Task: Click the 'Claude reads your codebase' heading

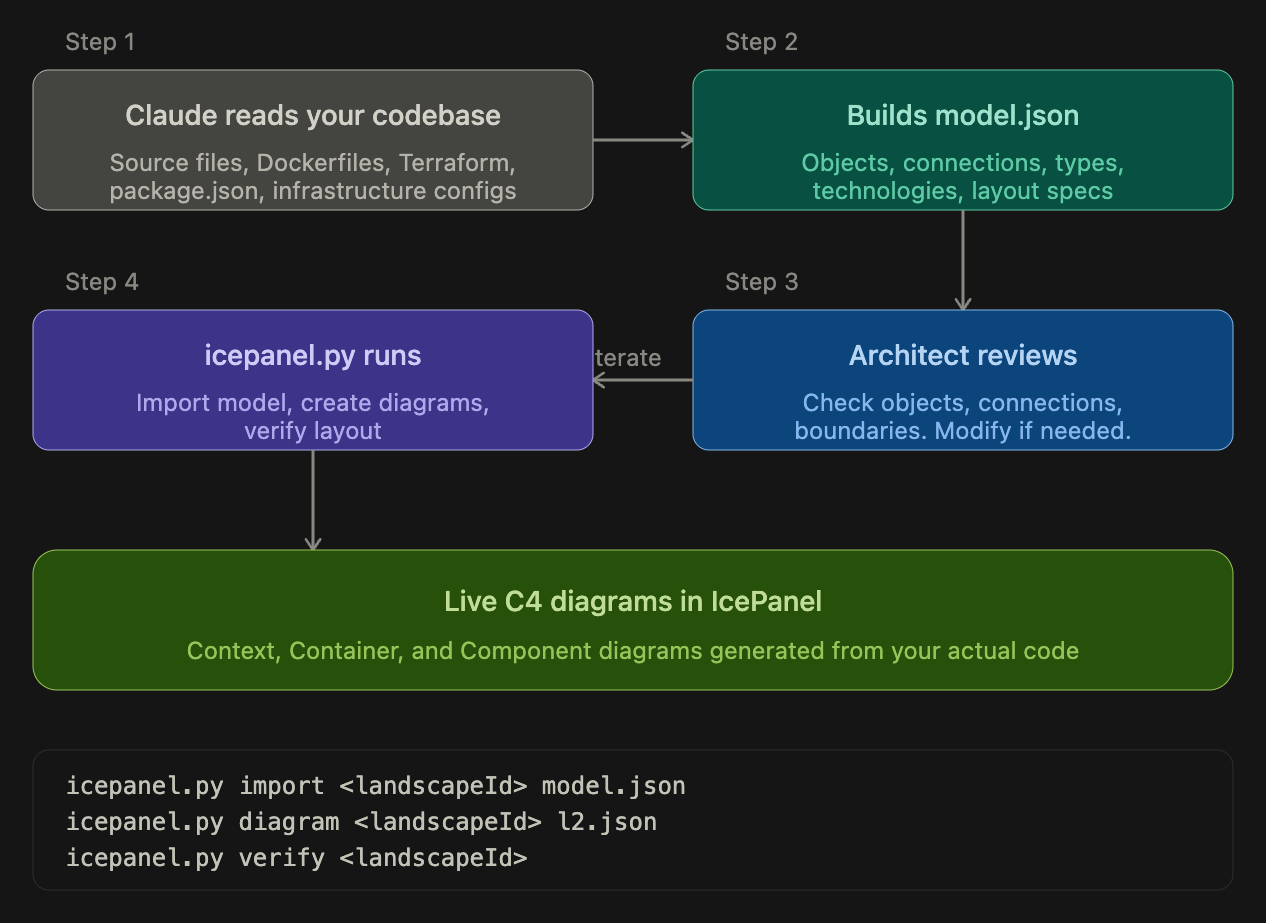Action: (313, 116)
